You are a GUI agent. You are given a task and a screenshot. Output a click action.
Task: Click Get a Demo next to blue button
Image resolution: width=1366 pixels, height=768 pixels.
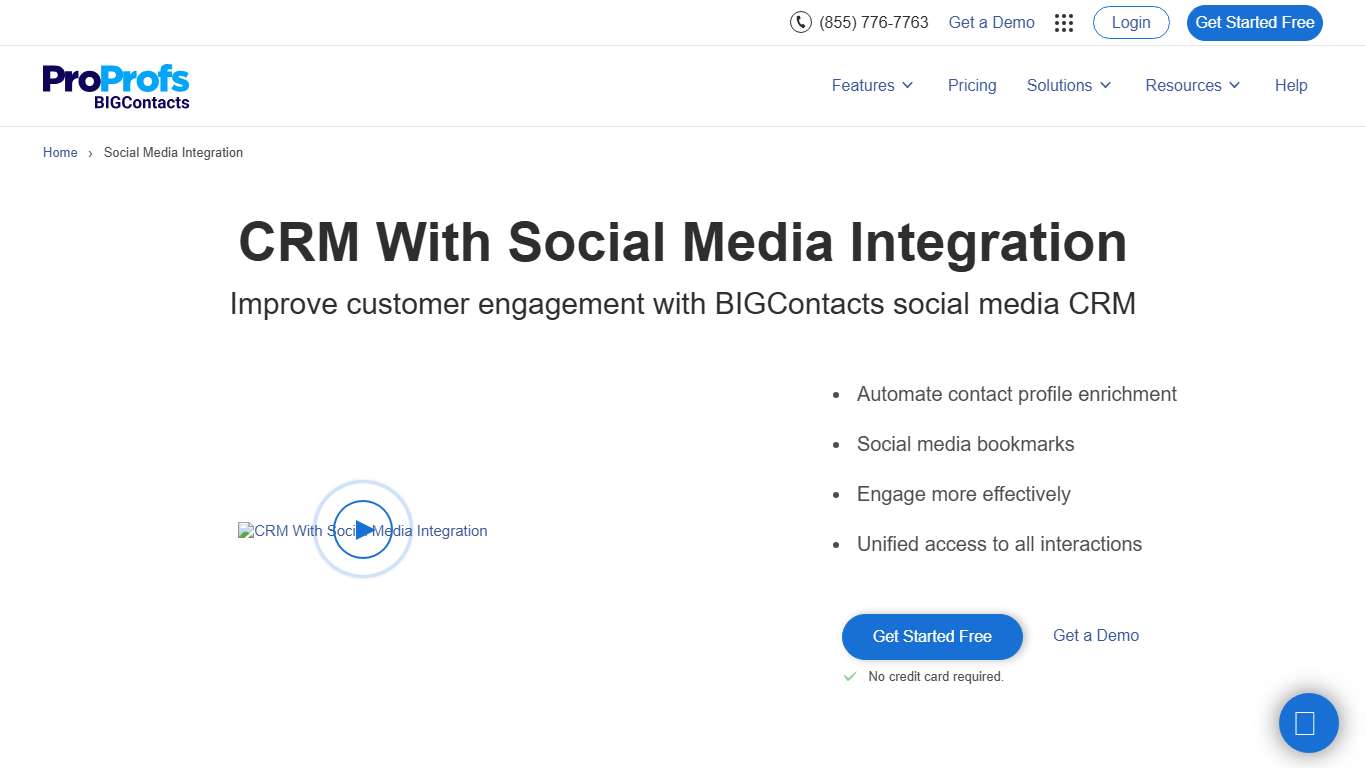[1095, 636]
